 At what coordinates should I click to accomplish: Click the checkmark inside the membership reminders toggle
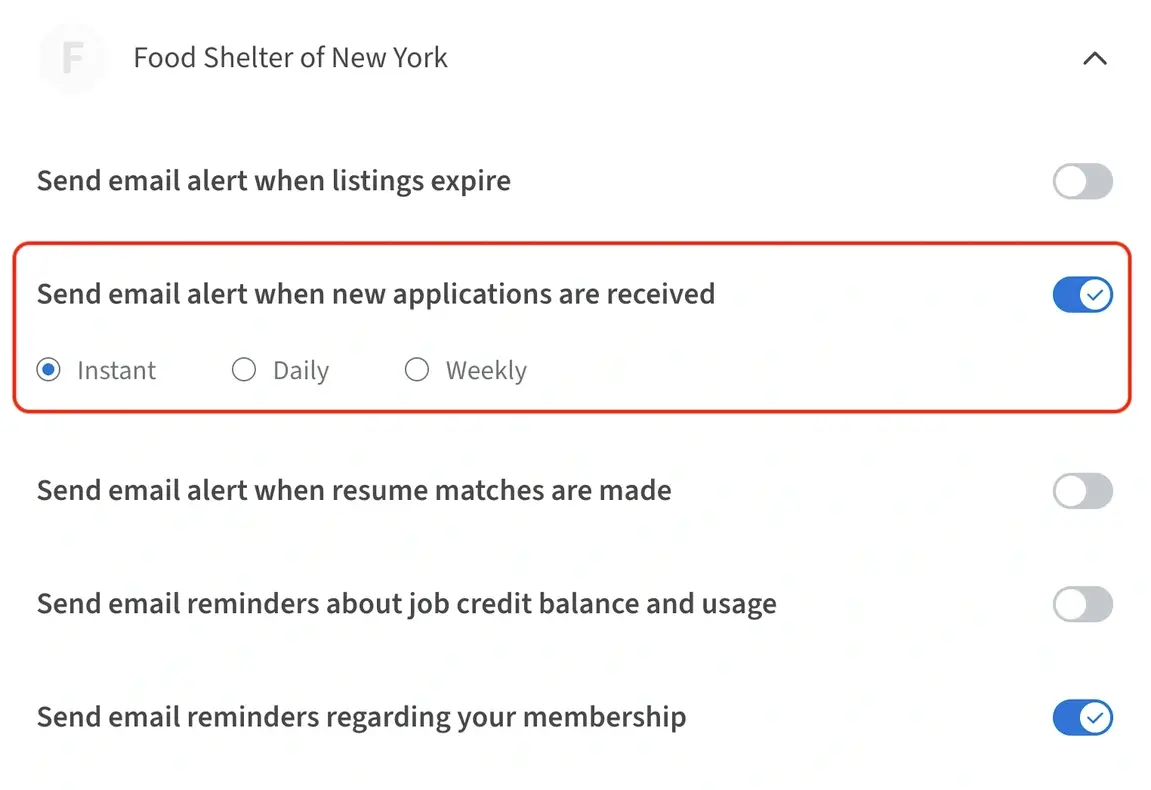click(1097, 717)
